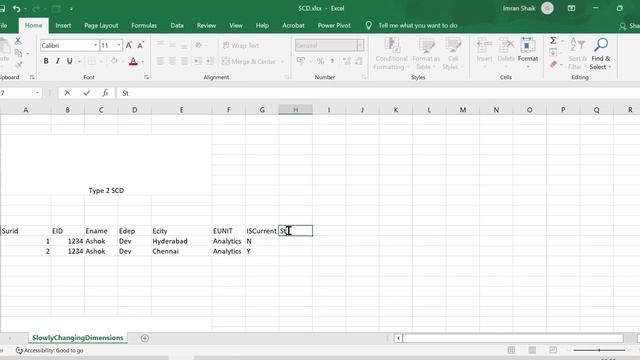
Task: Click the lightbulb Tell me icon
Action: 369,25
